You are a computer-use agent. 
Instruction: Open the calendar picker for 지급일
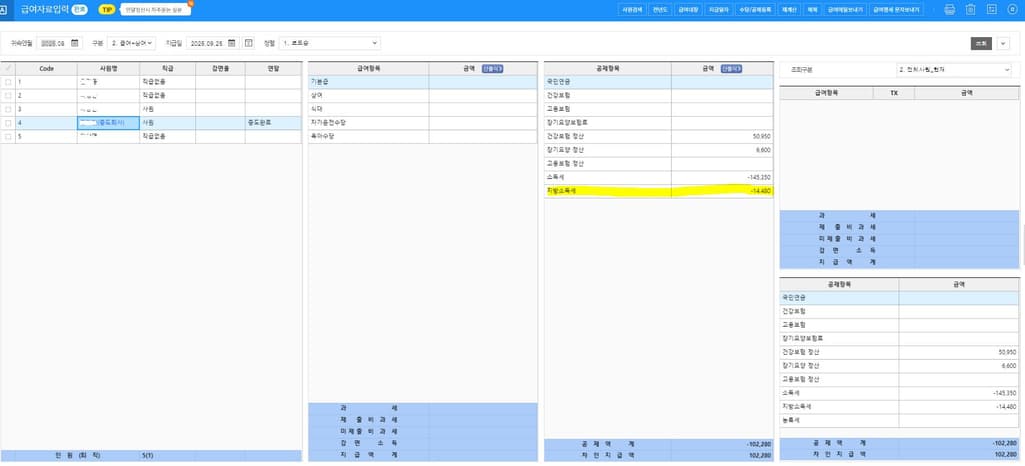pyautogui.click(x=232, y=43)
